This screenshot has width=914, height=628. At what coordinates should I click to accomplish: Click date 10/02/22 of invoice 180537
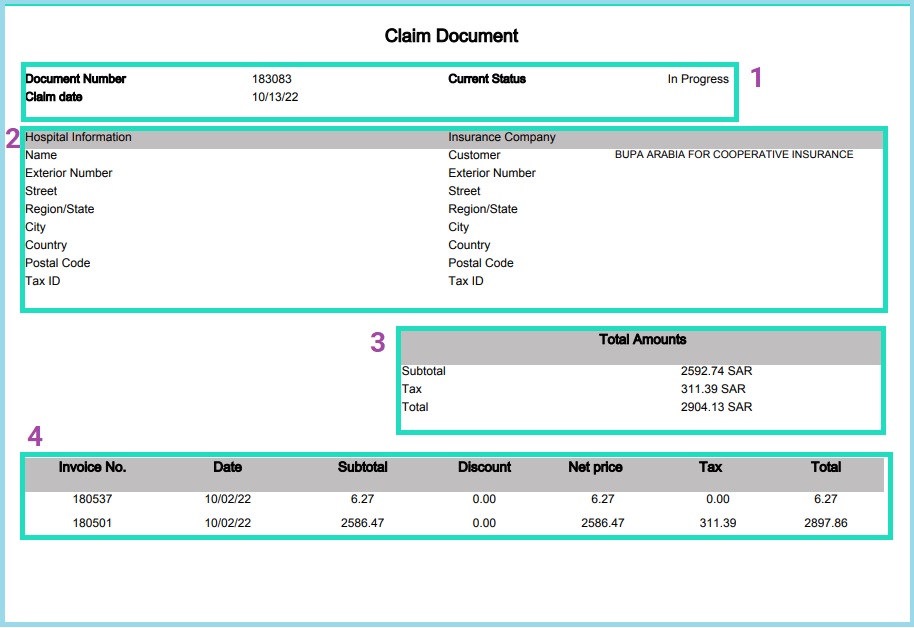(227, 499)
